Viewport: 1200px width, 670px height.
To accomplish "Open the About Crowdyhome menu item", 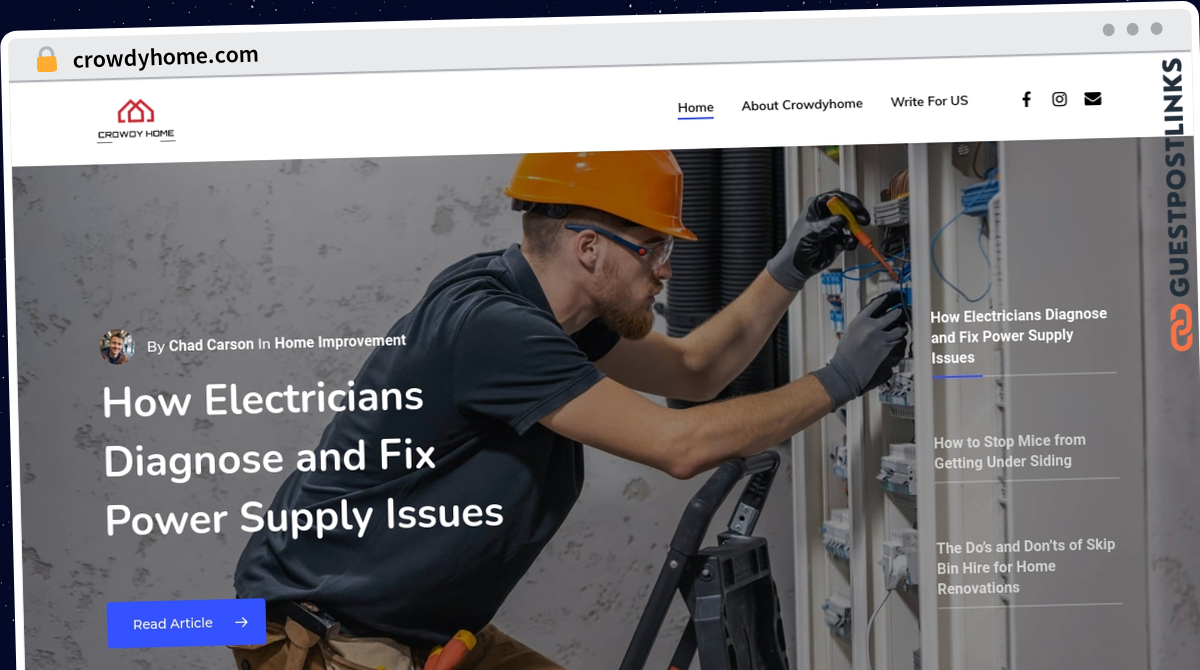I will pyautogui.click(x=802, y=104).
